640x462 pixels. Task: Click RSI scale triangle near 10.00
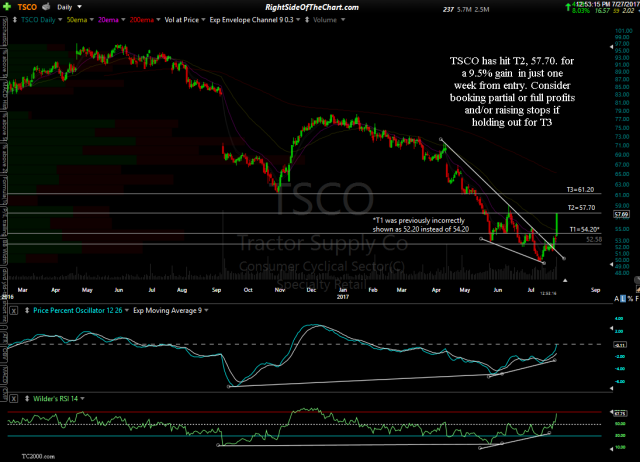(x=611, y=449)
